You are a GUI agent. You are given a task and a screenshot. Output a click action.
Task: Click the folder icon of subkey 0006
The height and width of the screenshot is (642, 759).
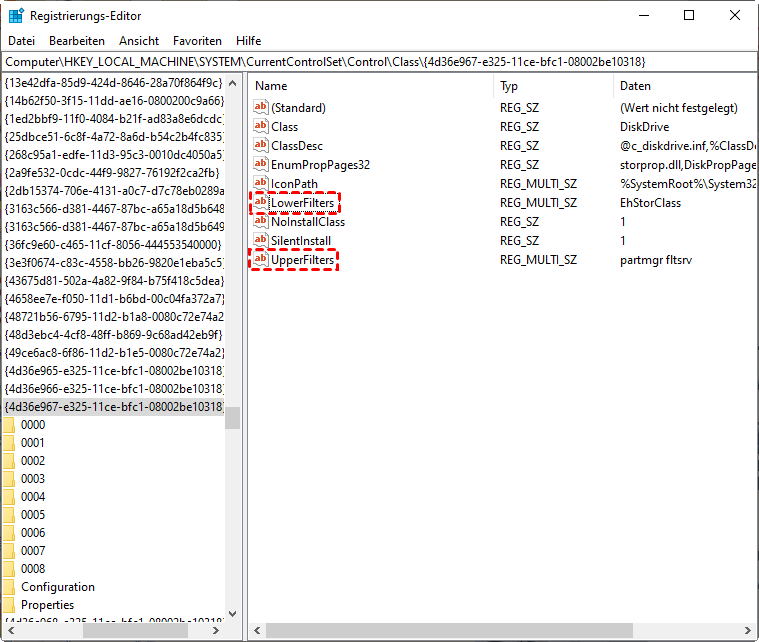click(9, 533)
